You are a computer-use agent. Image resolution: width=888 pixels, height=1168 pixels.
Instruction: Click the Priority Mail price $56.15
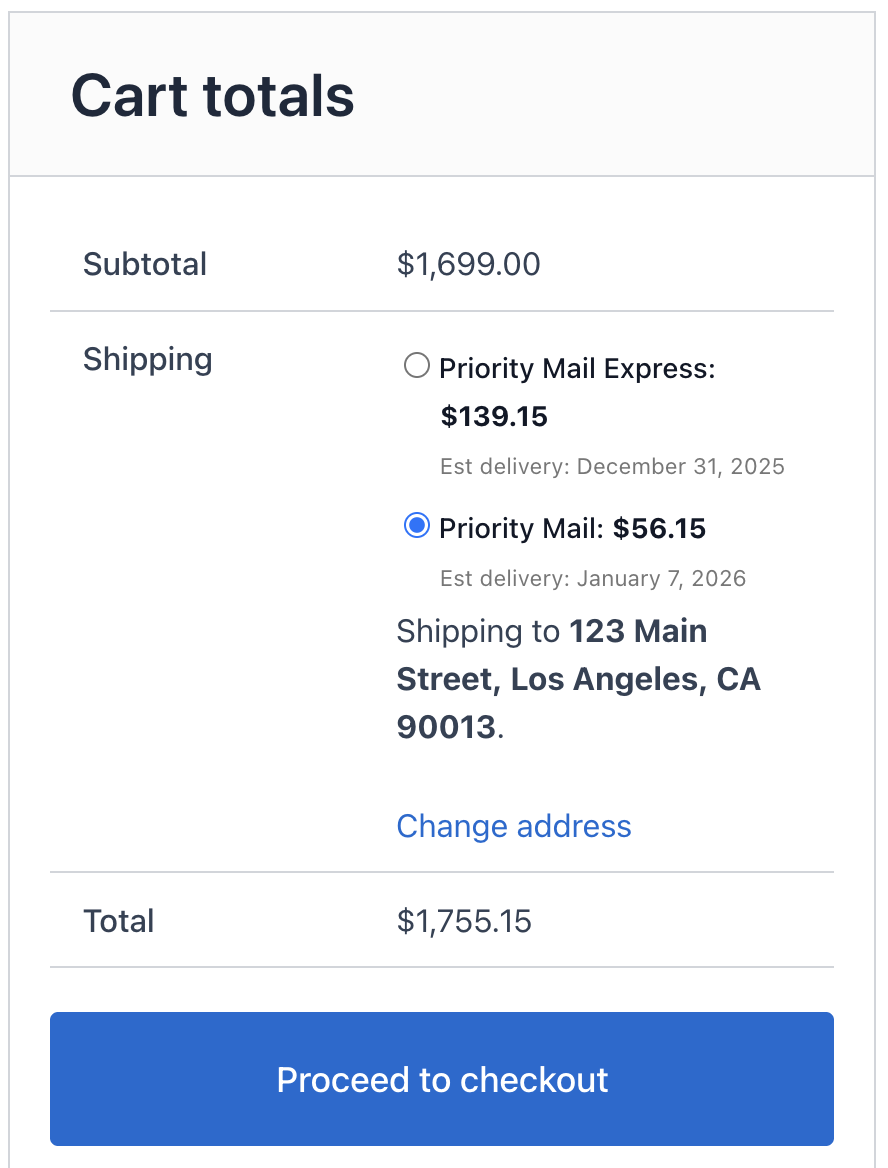tap(659, 528)
